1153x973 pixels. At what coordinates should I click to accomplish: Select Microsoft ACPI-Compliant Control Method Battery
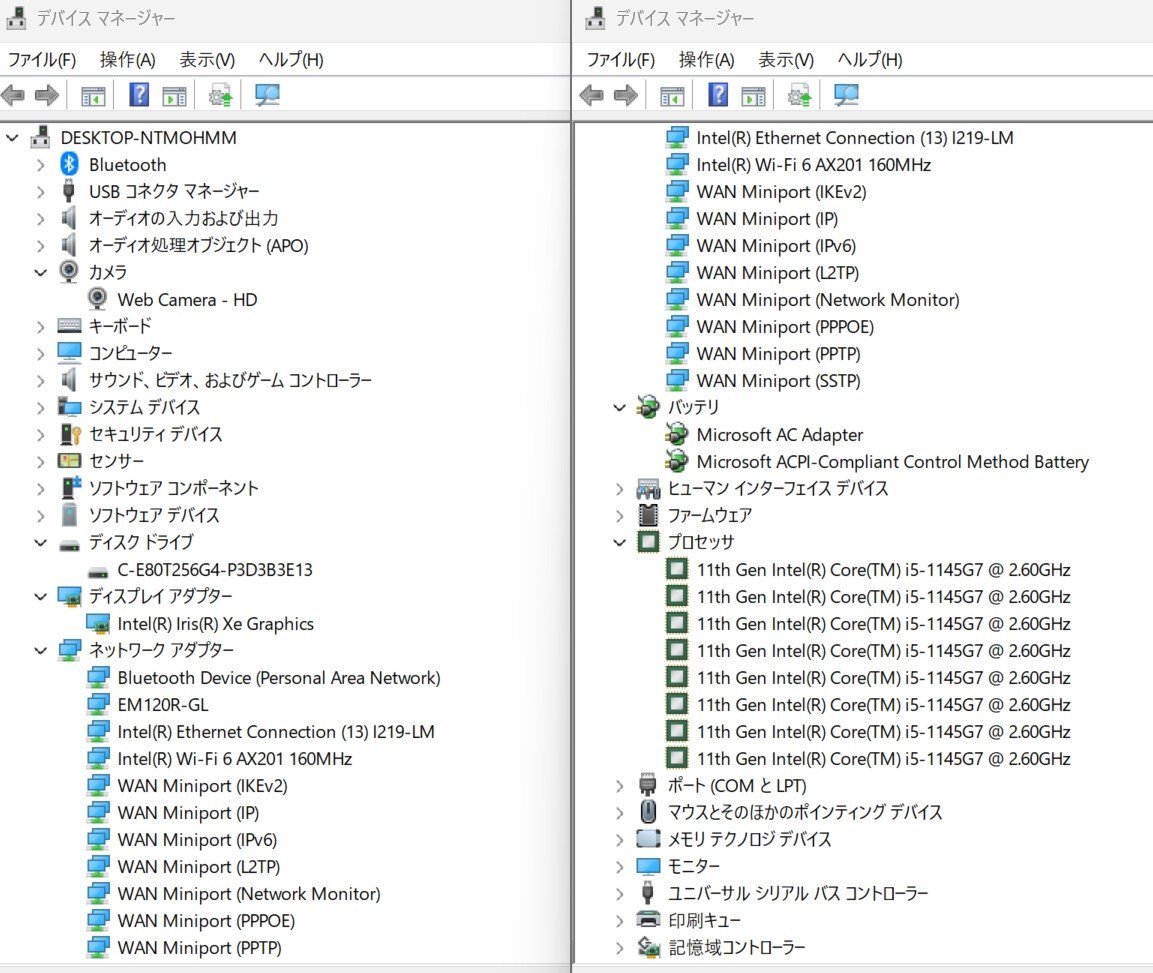click(x=892, y=461)
